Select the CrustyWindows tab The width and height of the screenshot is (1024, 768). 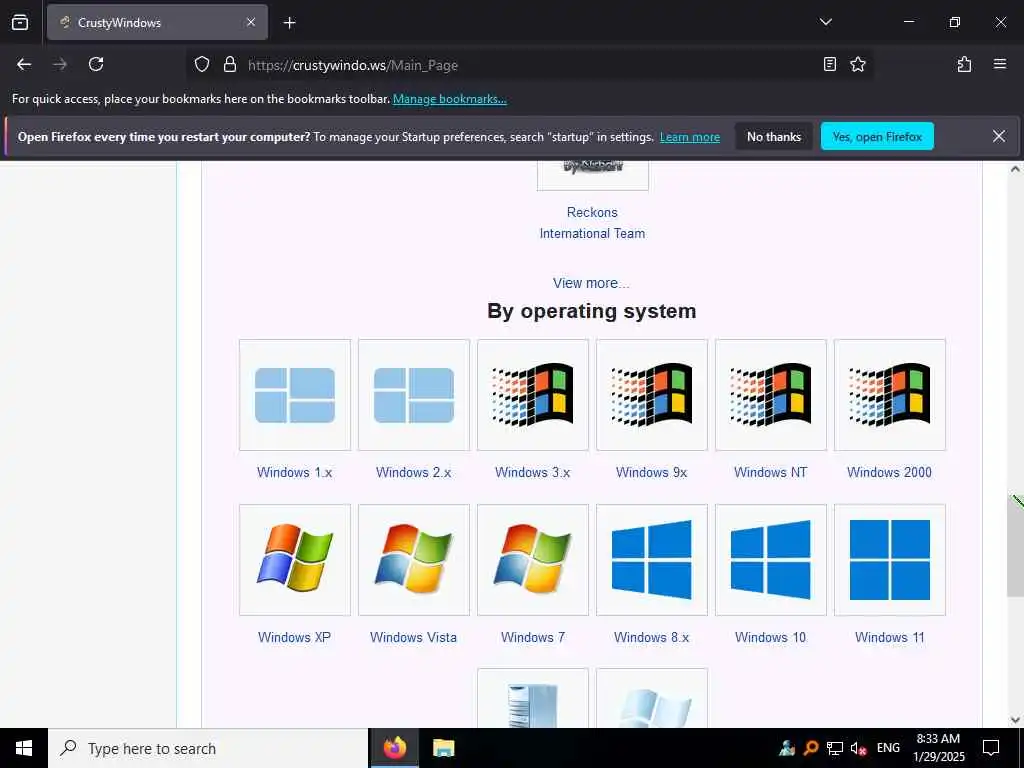[157, 22]
